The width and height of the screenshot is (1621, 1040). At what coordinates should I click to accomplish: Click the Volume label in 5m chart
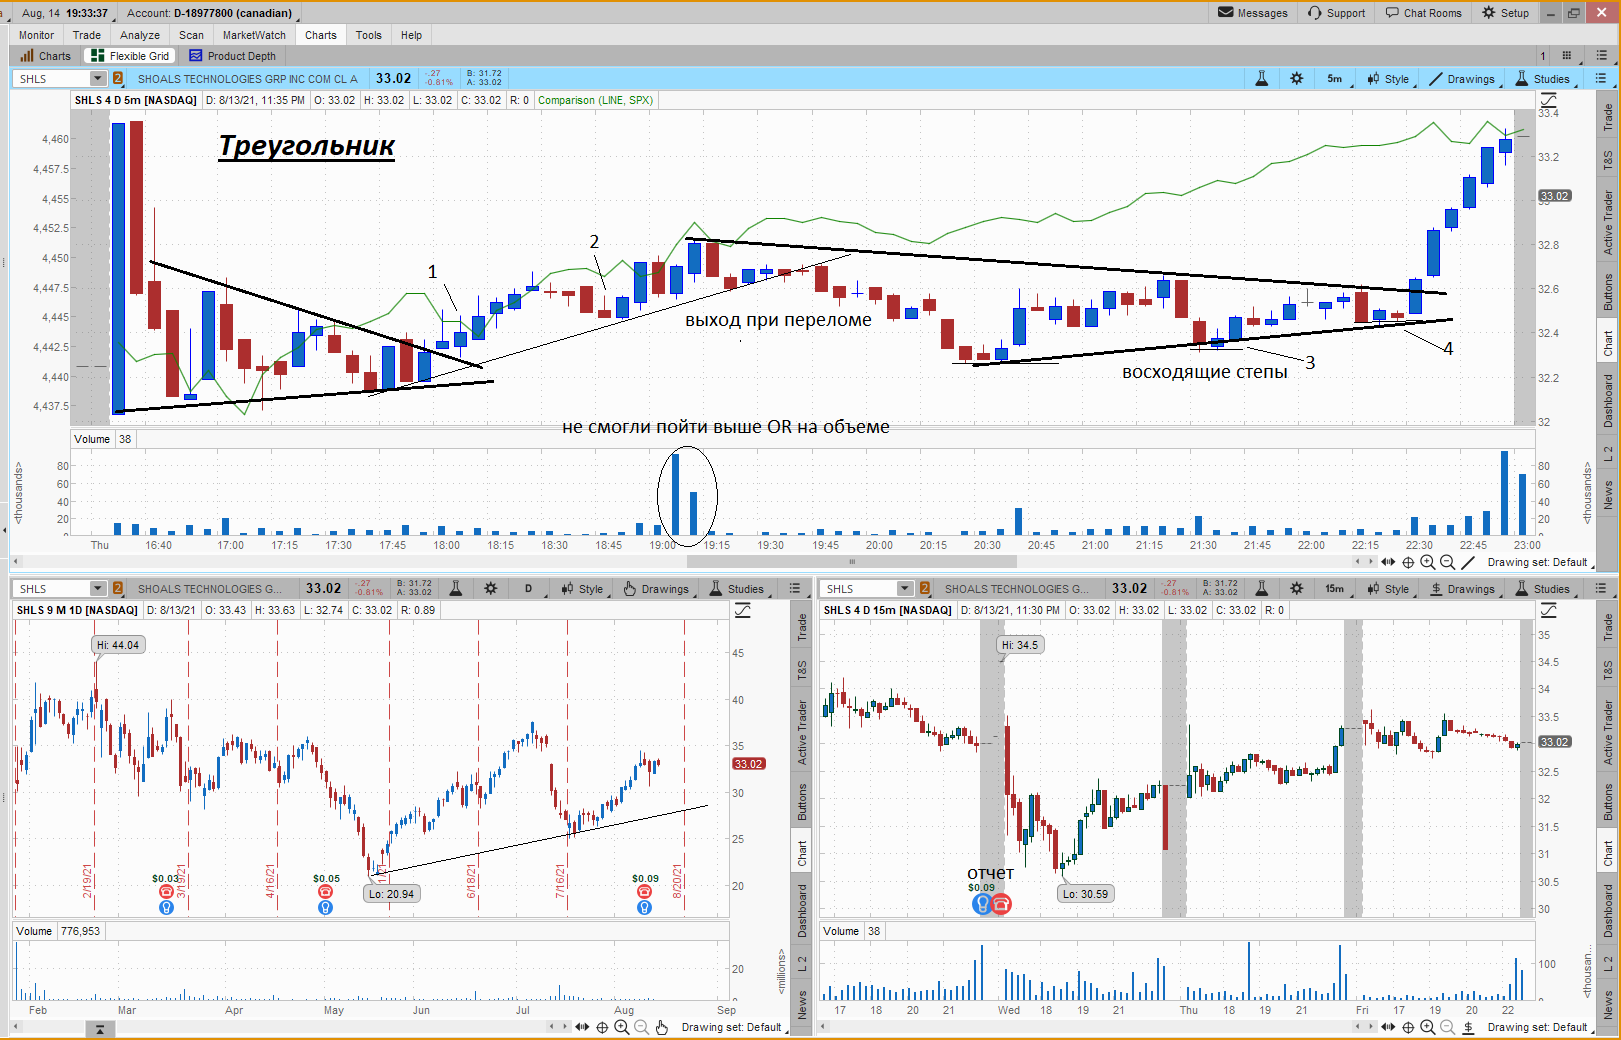pyautogui.click(x=92, y=439)
